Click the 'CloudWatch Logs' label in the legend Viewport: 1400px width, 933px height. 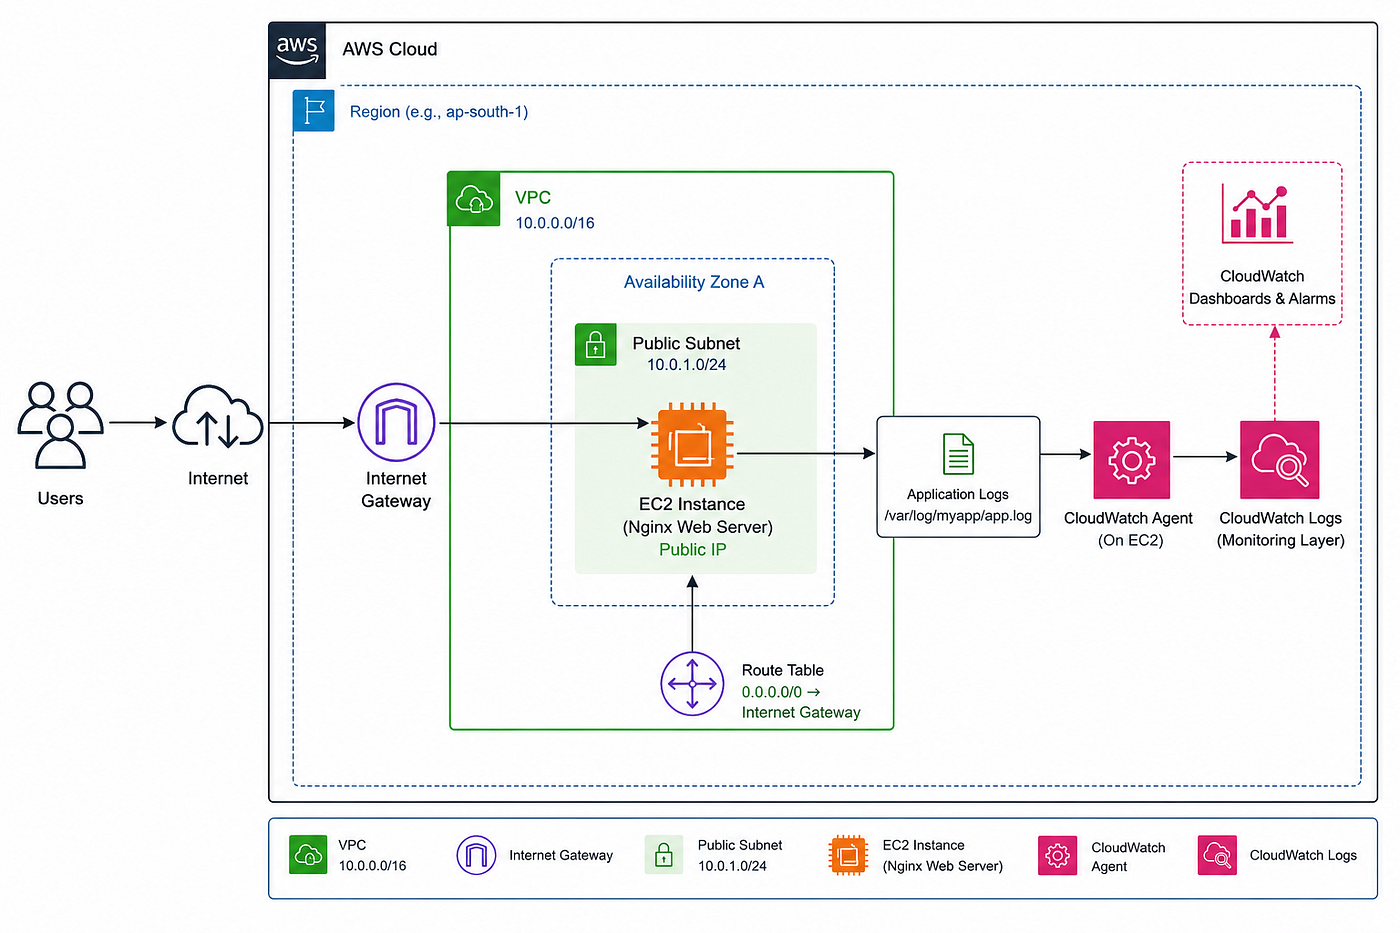pyautogui.click(x=1303, y=855)
